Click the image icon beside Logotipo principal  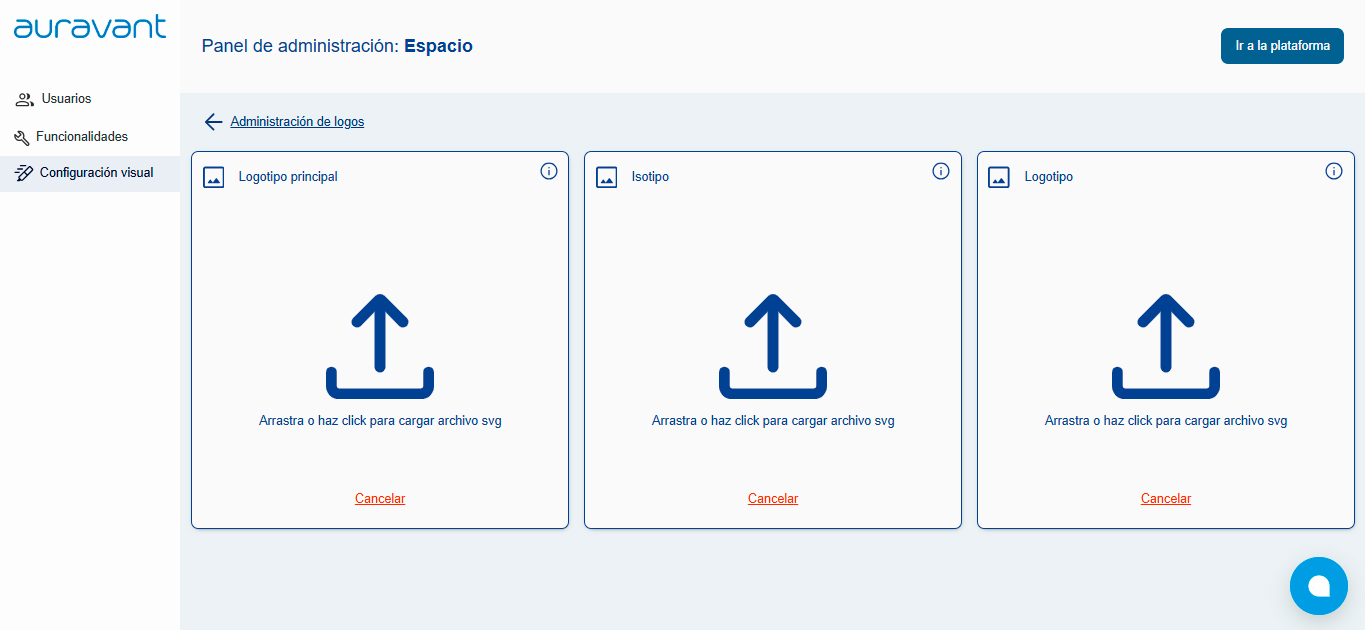(214, 177)
